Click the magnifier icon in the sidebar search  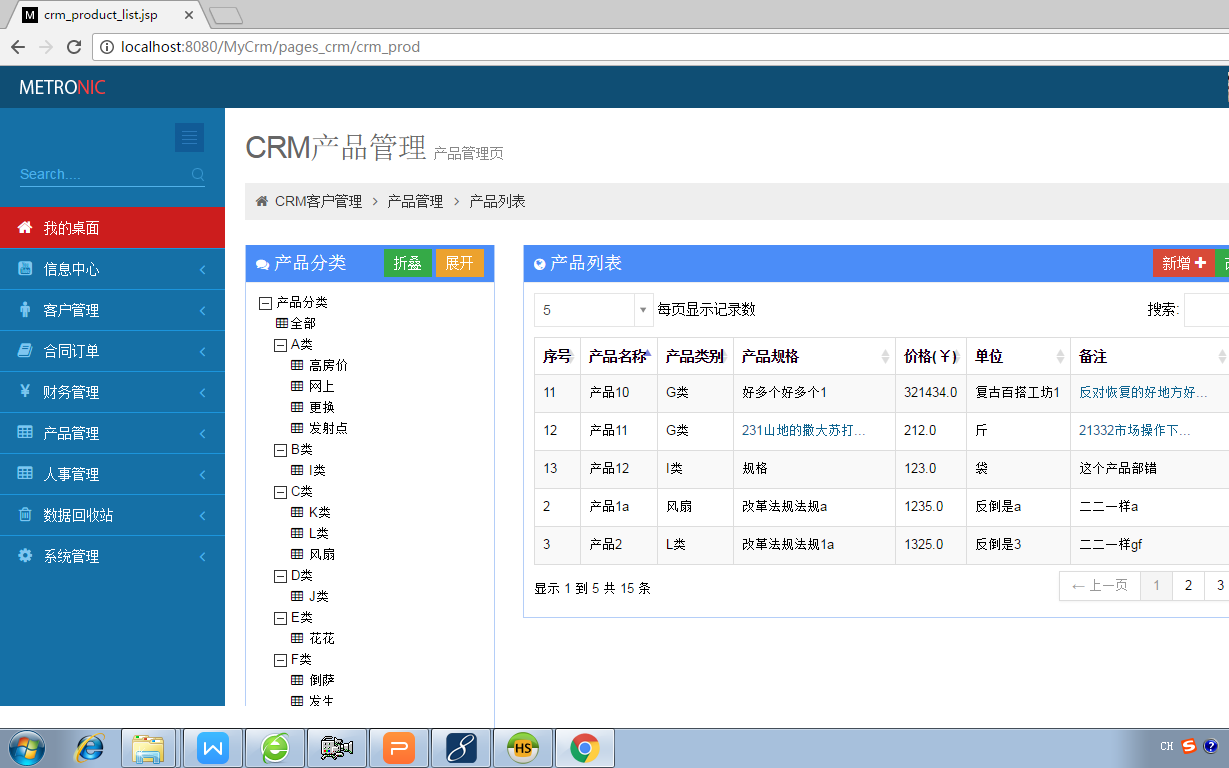pyautogui.click(x=197, y=174)
